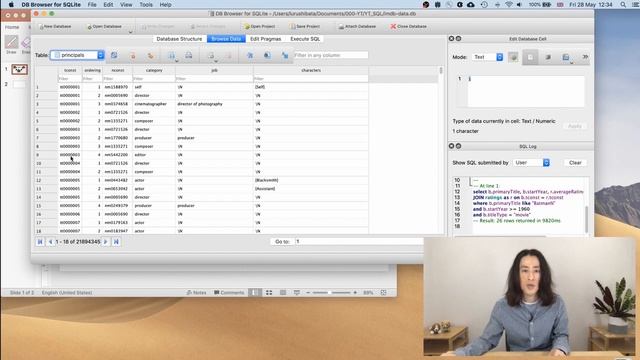
Task: Click Close Database in the toolbar
Action: coord(408,27)
